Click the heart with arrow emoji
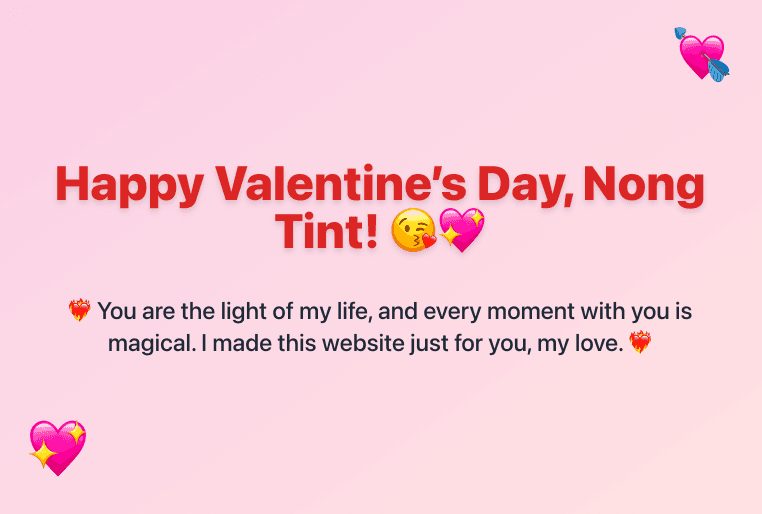Screen dimensions: 762x514 702,53
